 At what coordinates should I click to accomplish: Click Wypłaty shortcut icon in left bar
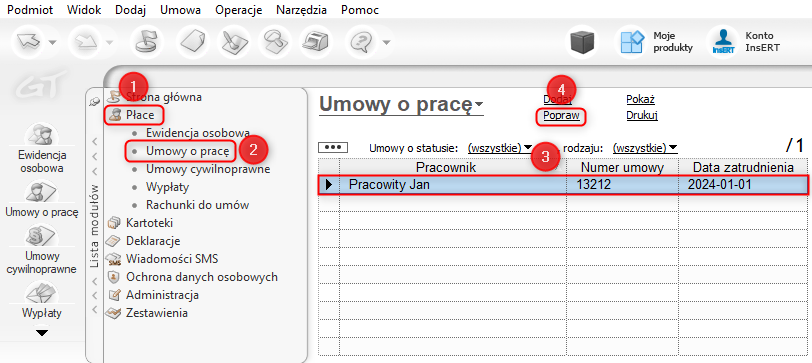[x=41, y=293]
